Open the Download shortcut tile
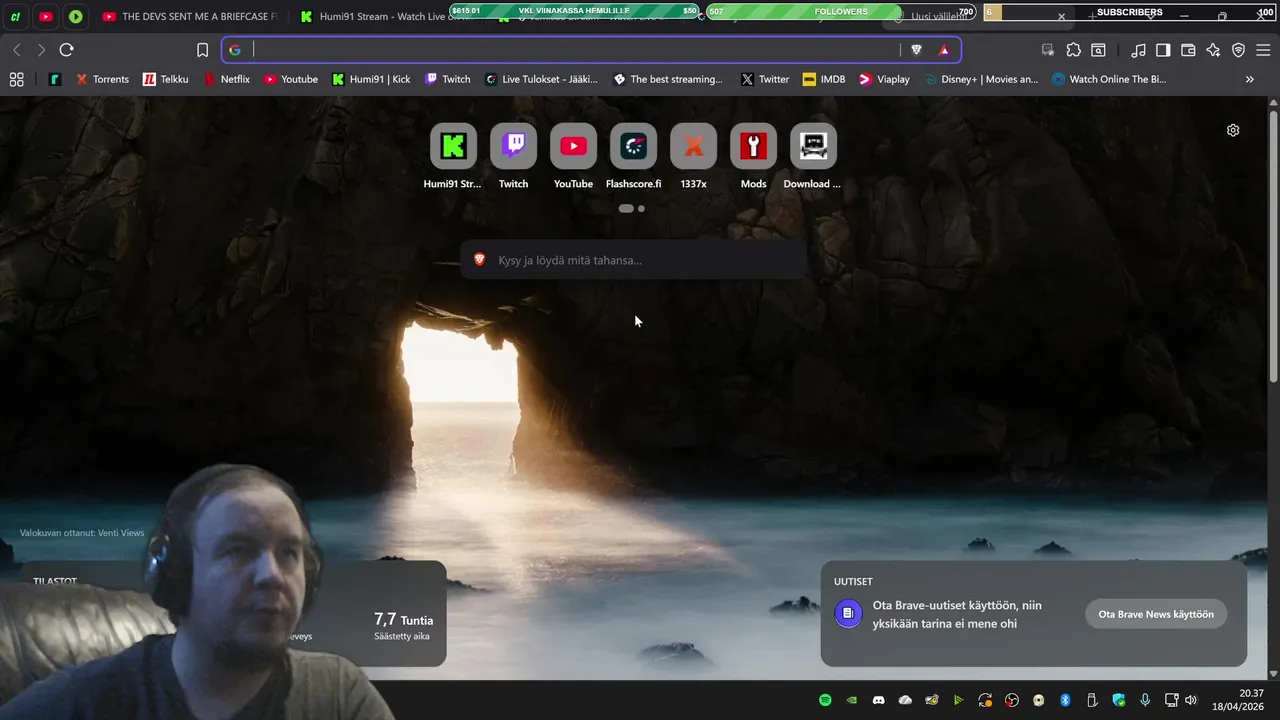This screenshot has width=1280, height=720. [813, 156]
